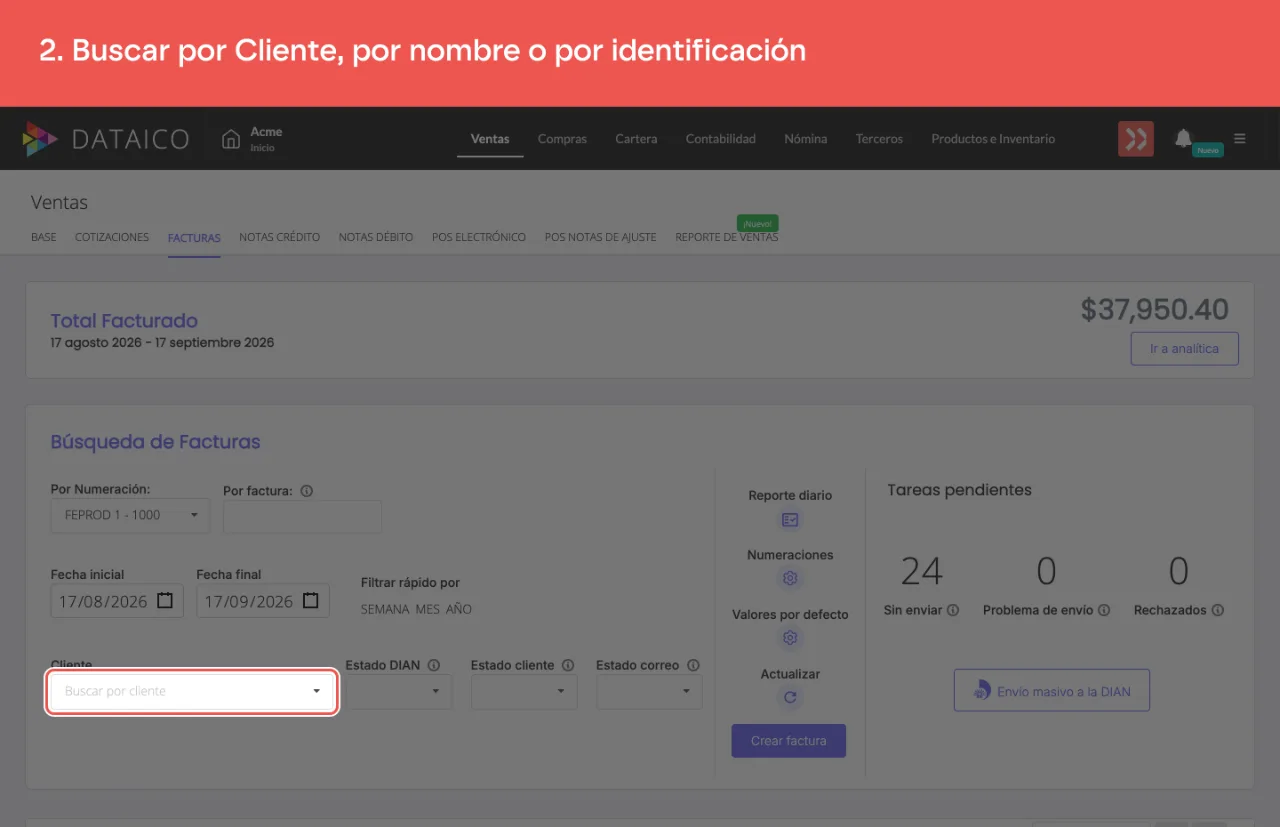
Task: Switch to the POS Electrónico tab
Action: (479, 237)
